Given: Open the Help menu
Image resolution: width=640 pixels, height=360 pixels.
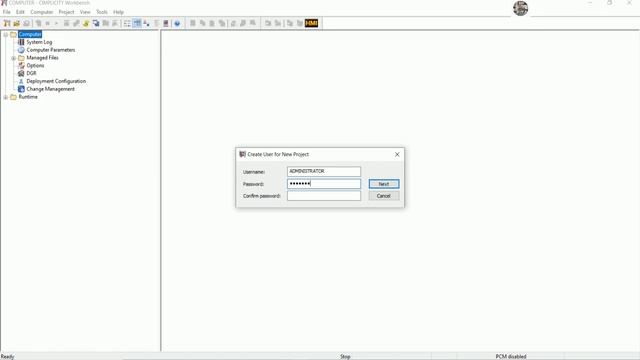Looking at the screenshot, I should pos(118,12).
